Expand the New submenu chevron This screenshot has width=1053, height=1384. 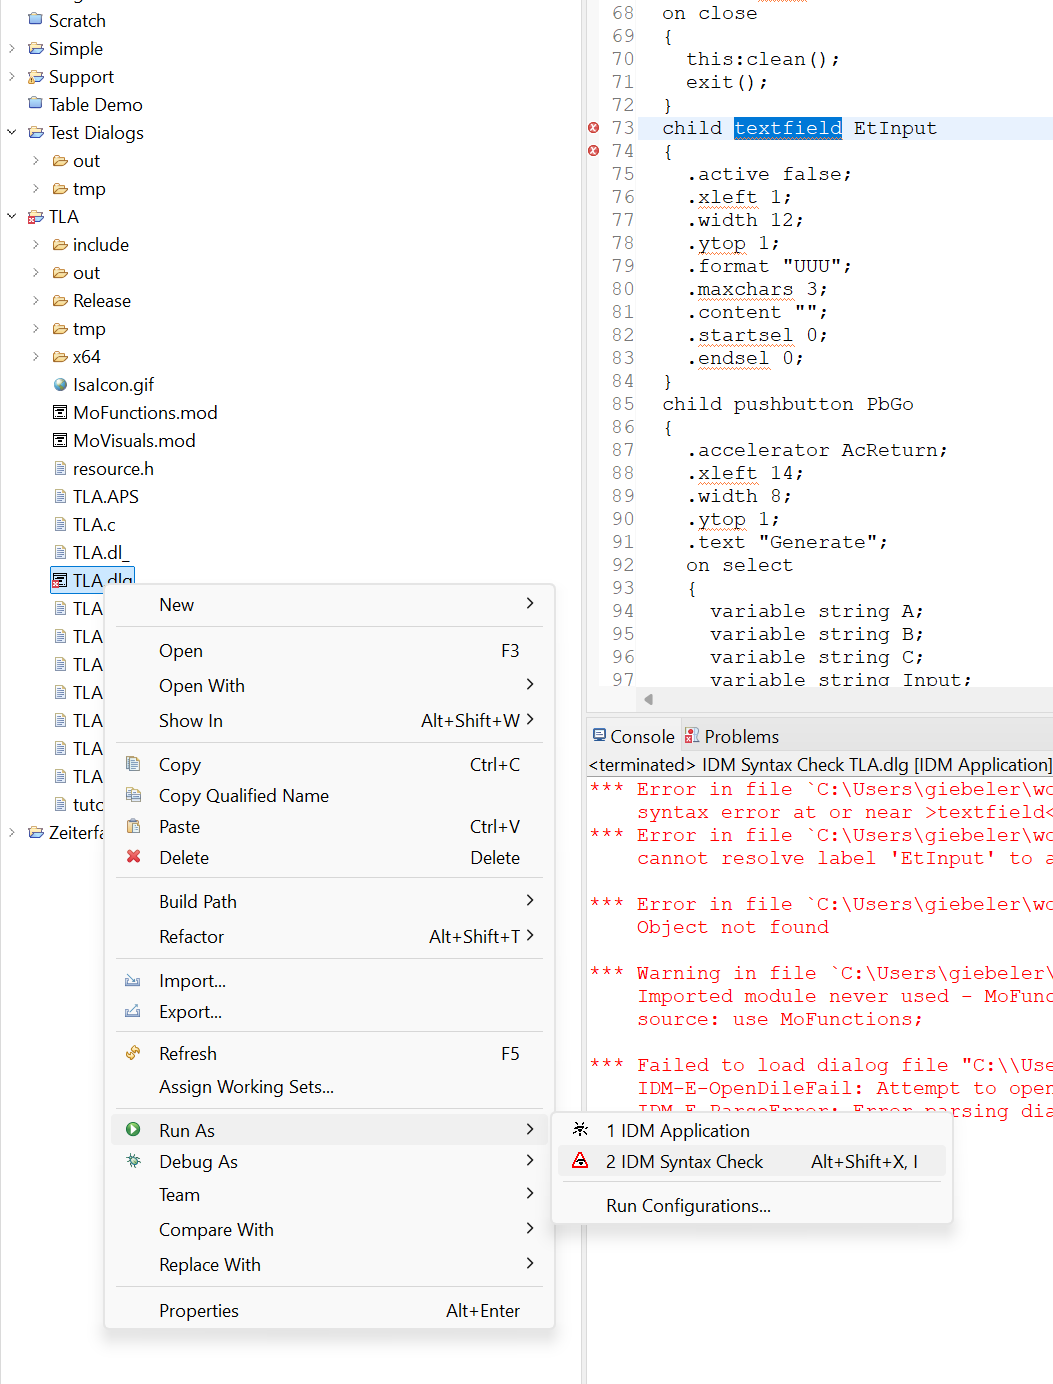coord(529,603)
